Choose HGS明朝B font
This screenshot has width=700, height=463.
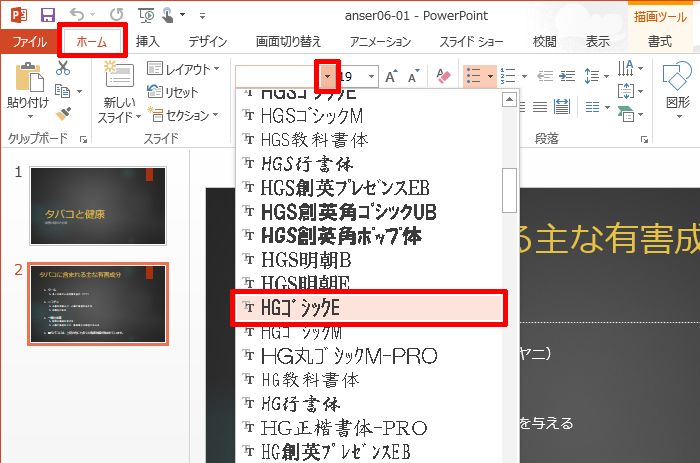pyautogui.click(x=368, y=260)
